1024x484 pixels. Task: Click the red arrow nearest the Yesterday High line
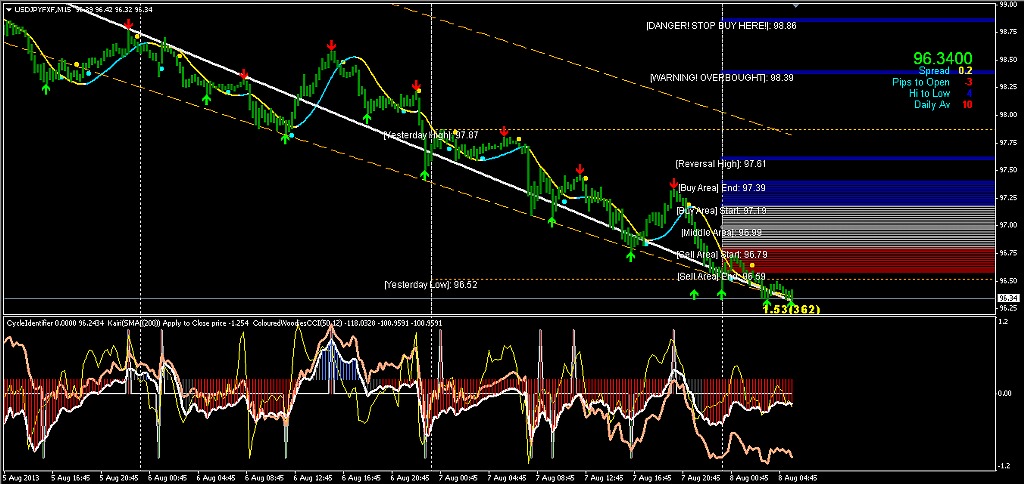pos(504,131)
